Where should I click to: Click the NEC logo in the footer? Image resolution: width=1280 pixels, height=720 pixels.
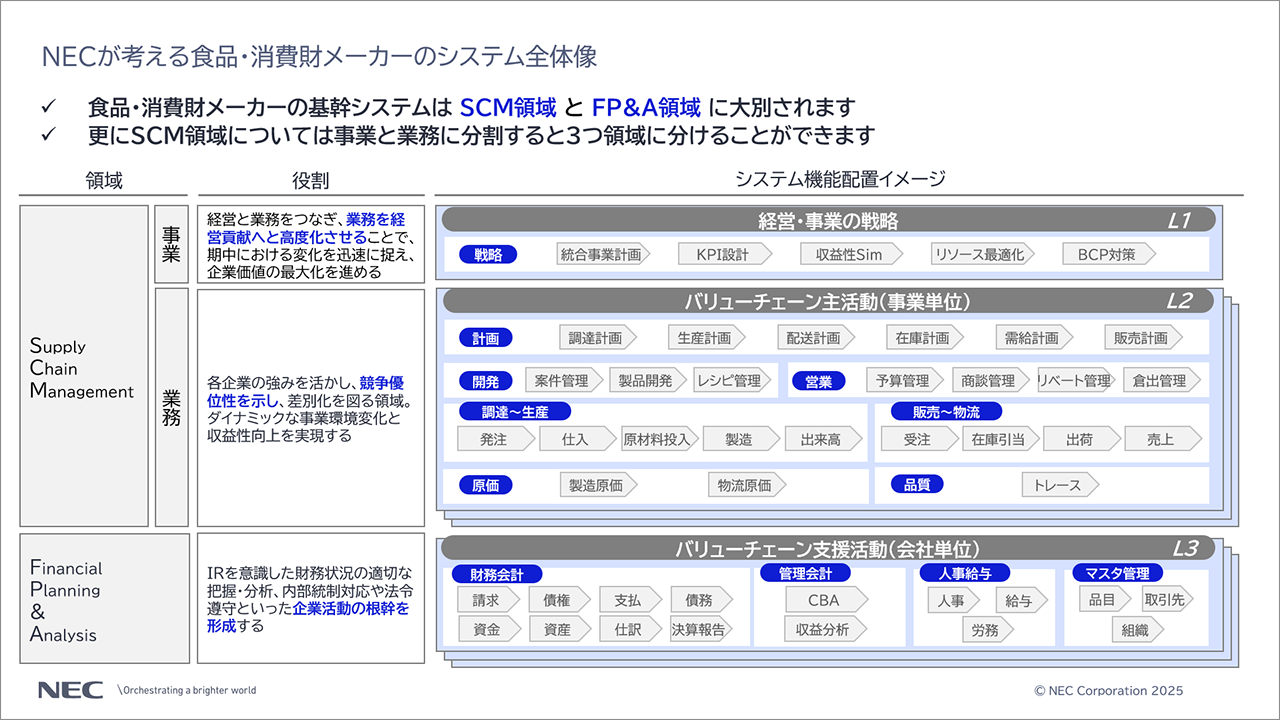coord(68,690)
